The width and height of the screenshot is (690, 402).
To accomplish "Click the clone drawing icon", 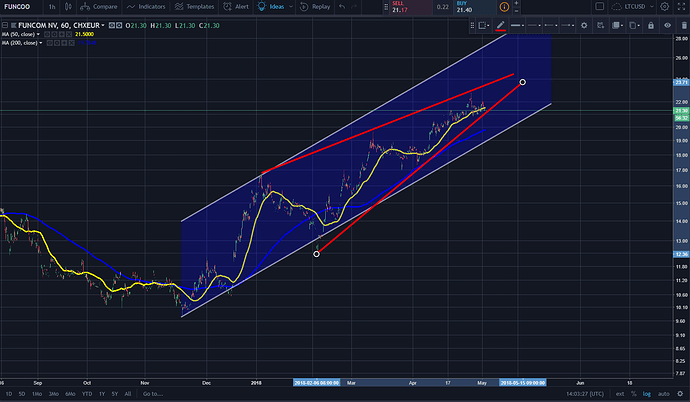I will [x=634, y=26].
